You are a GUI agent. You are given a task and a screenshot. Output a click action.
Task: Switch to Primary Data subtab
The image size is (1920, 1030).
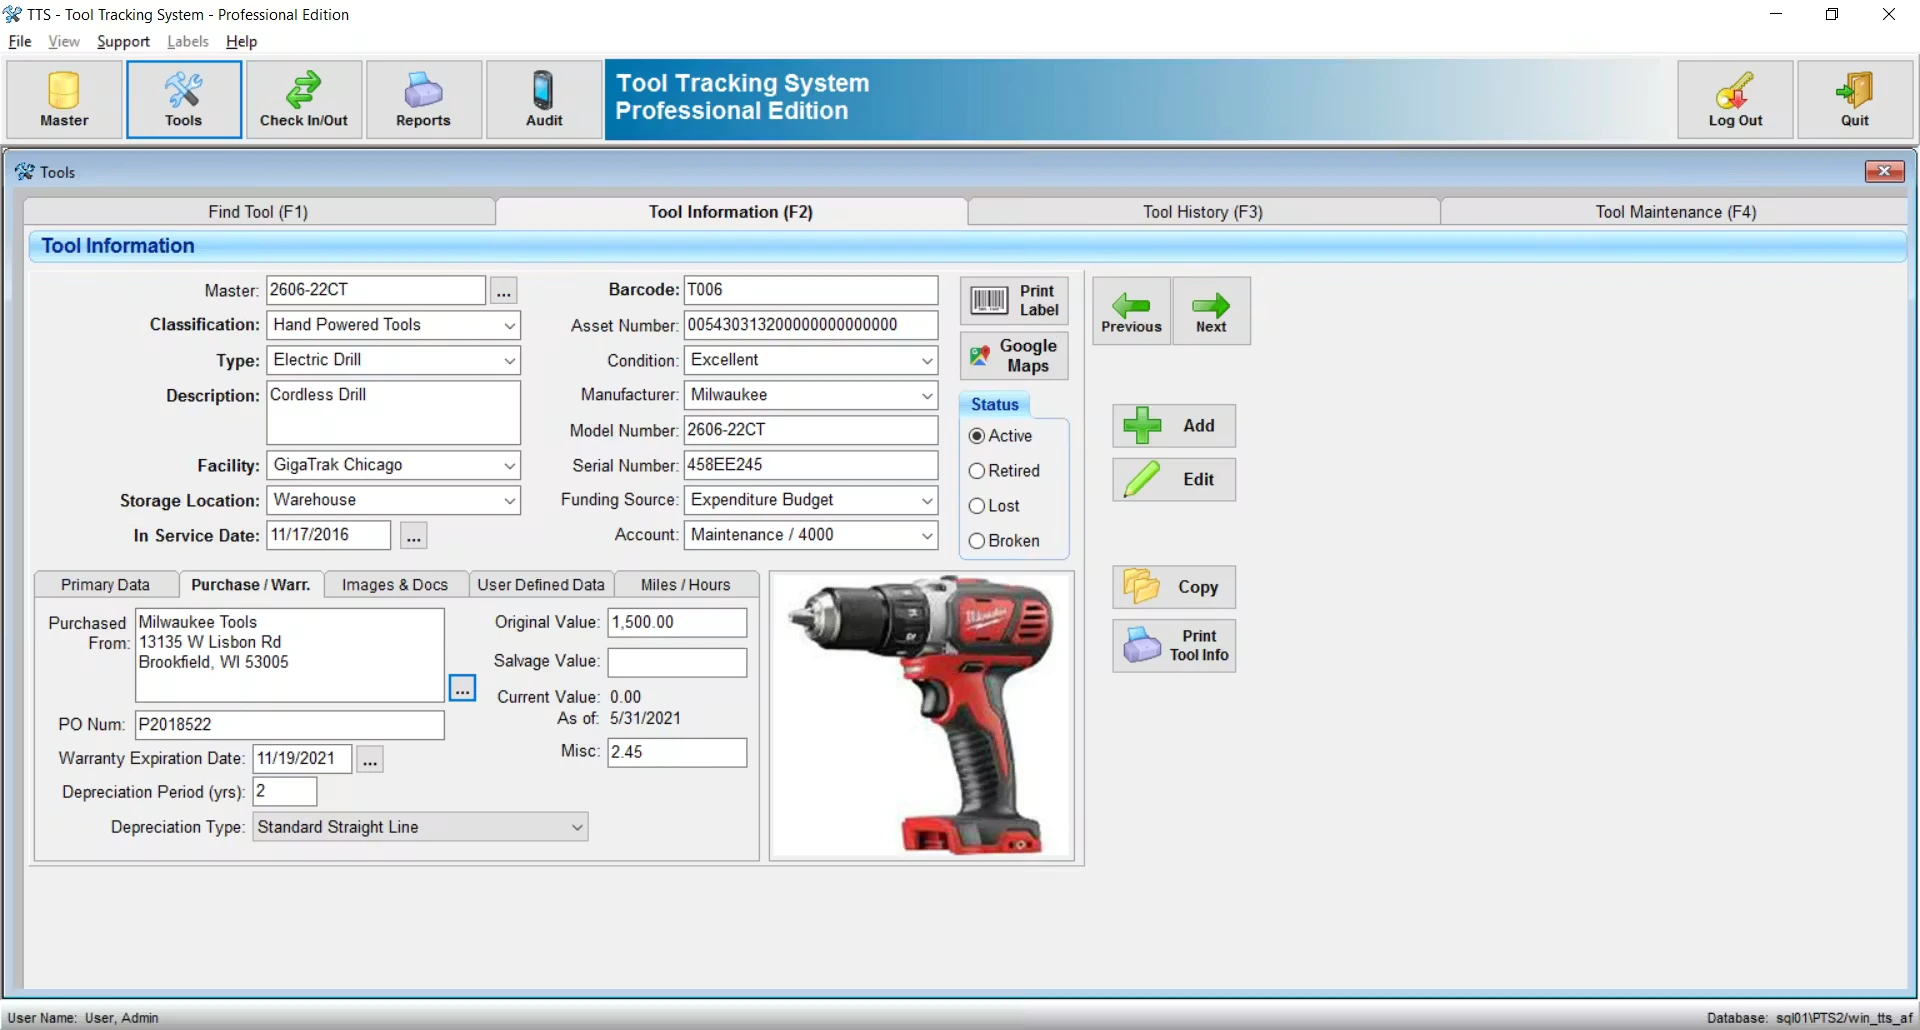(105, 585)
